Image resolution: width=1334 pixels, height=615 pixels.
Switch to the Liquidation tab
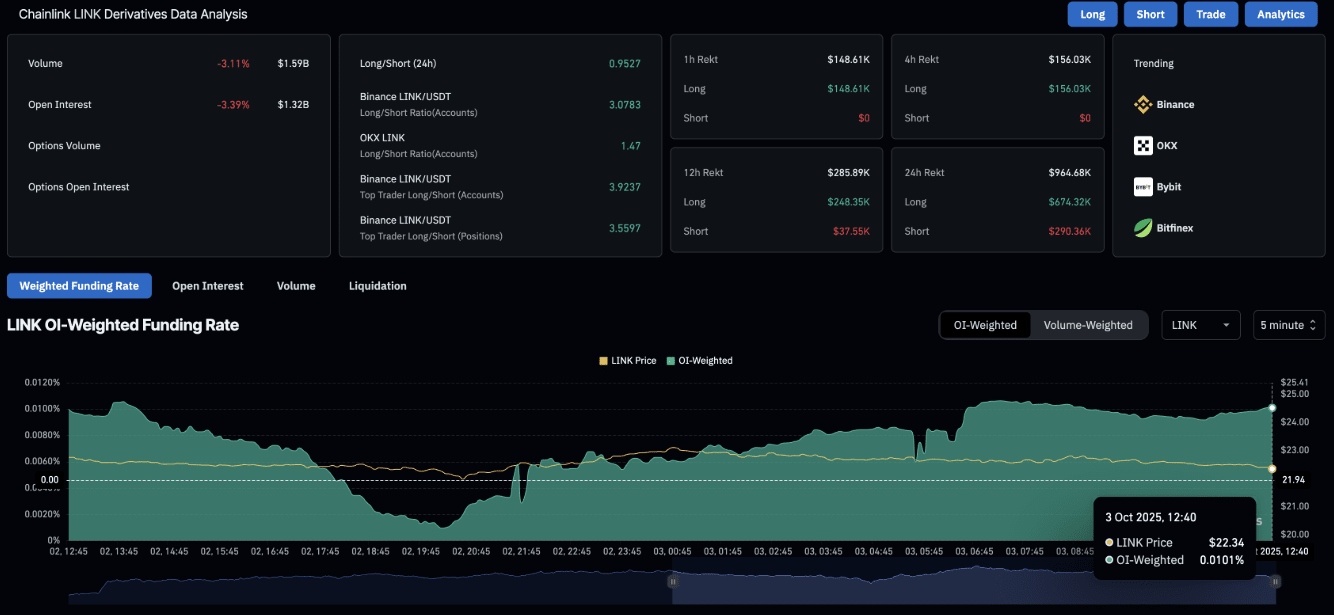point(377,286)
